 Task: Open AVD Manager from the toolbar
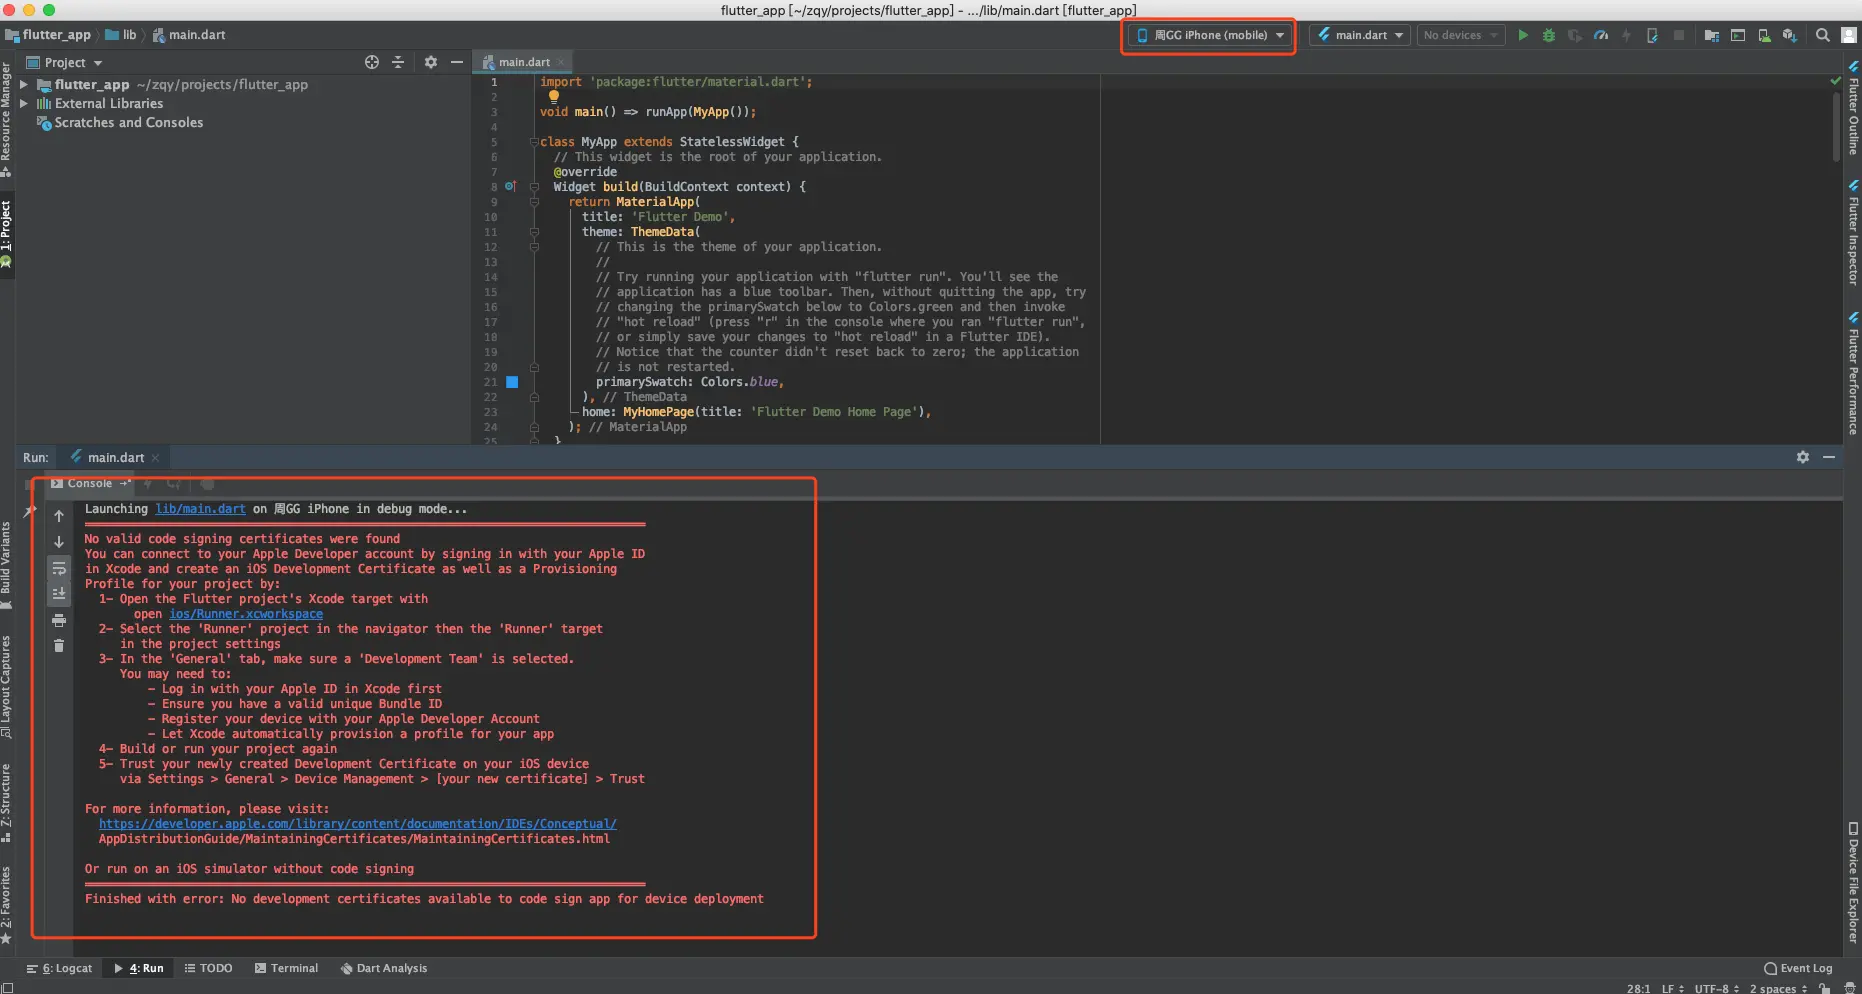click(1764, 35)
